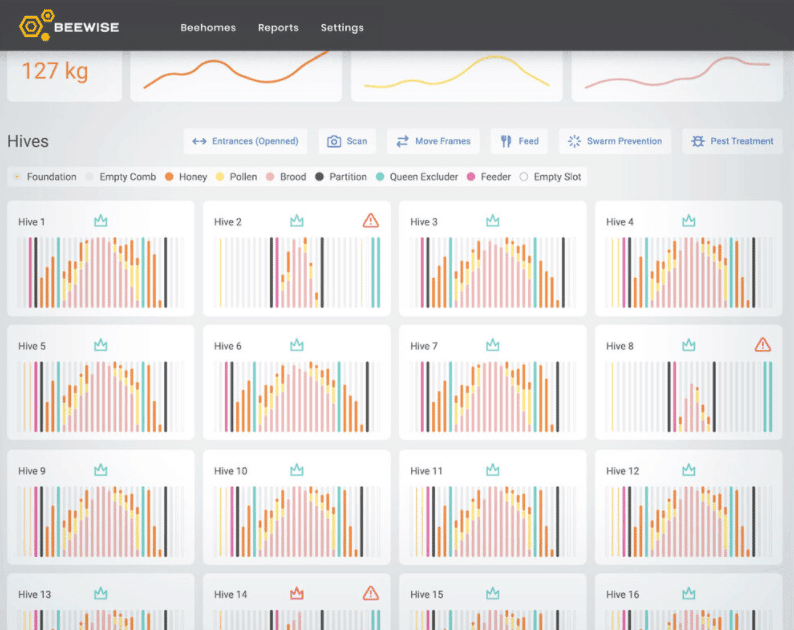
Task: Click the Hive 7 title
Action: (x=424, y=346)
